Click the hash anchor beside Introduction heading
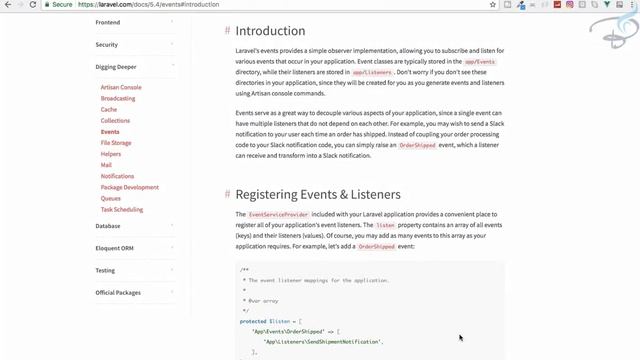The width and height of the screenshot is (640, 360). (227, 31)
